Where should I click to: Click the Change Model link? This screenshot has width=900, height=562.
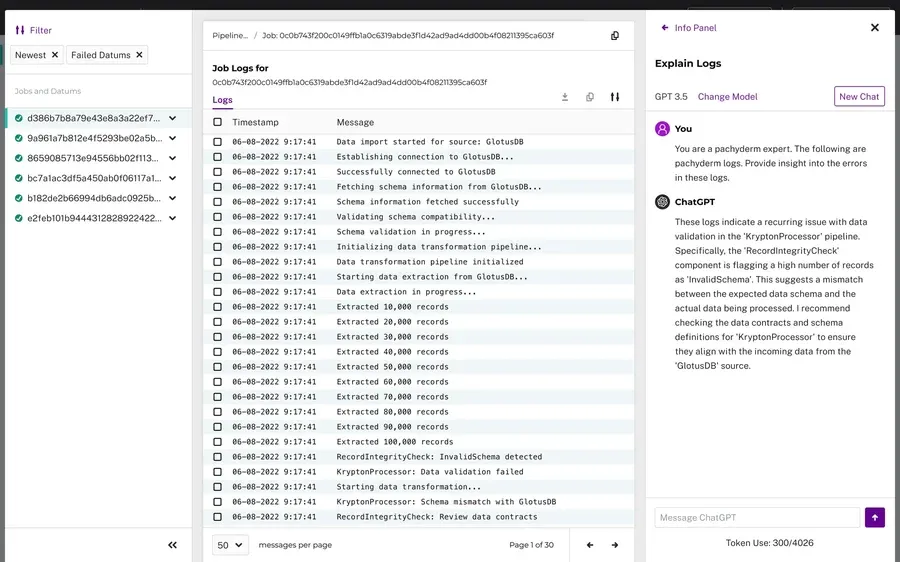(727, 96)
